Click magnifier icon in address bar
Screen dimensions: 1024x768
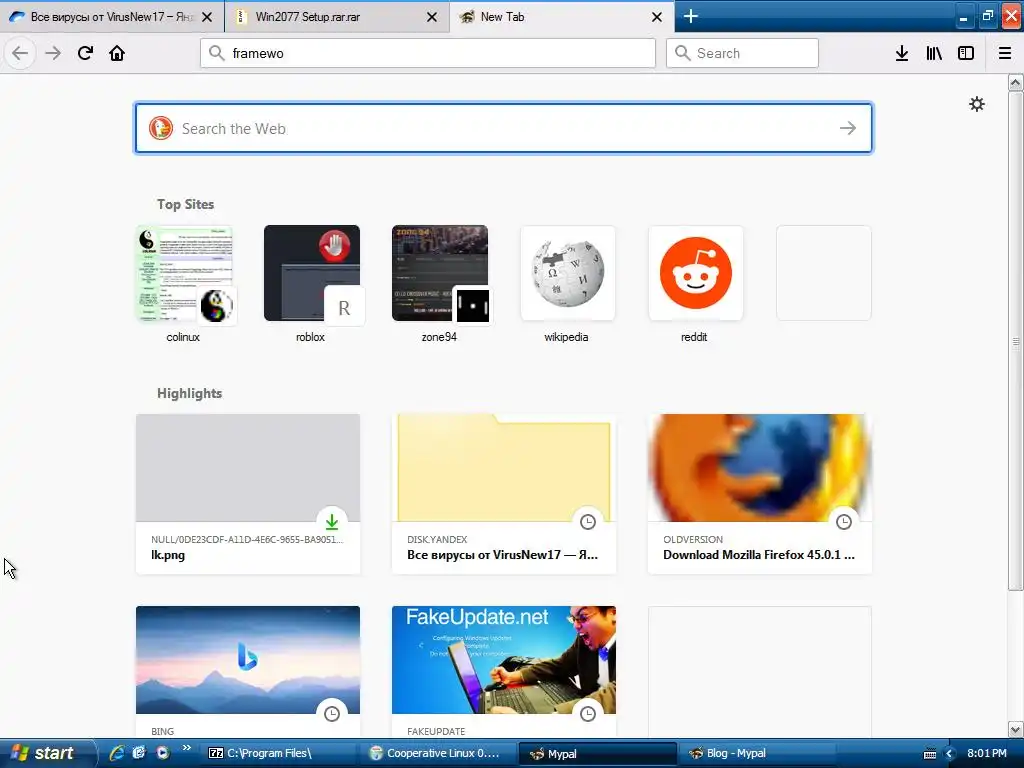tap(217, 53)
